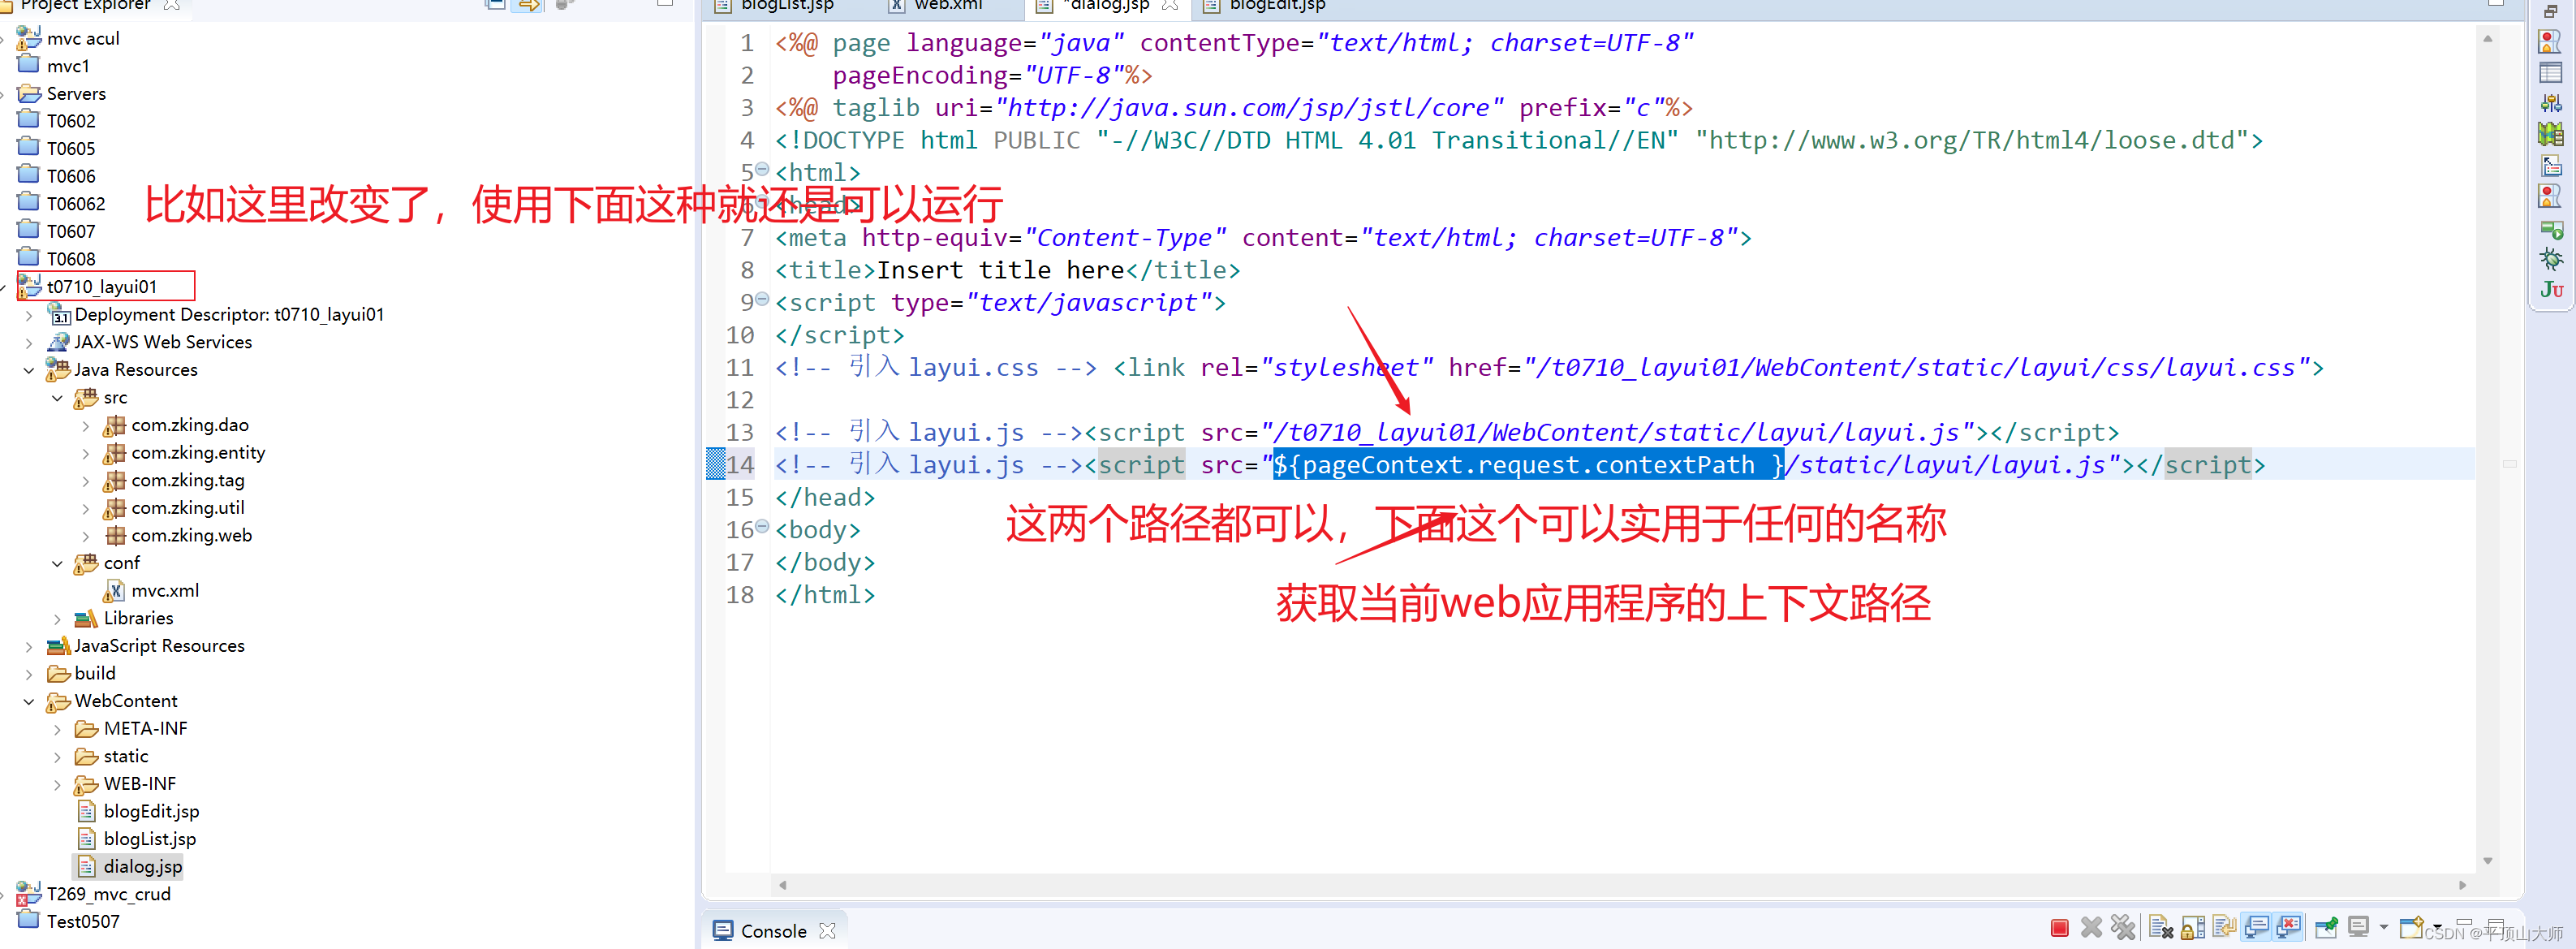Expand the static folder node

tap(57, 757)
